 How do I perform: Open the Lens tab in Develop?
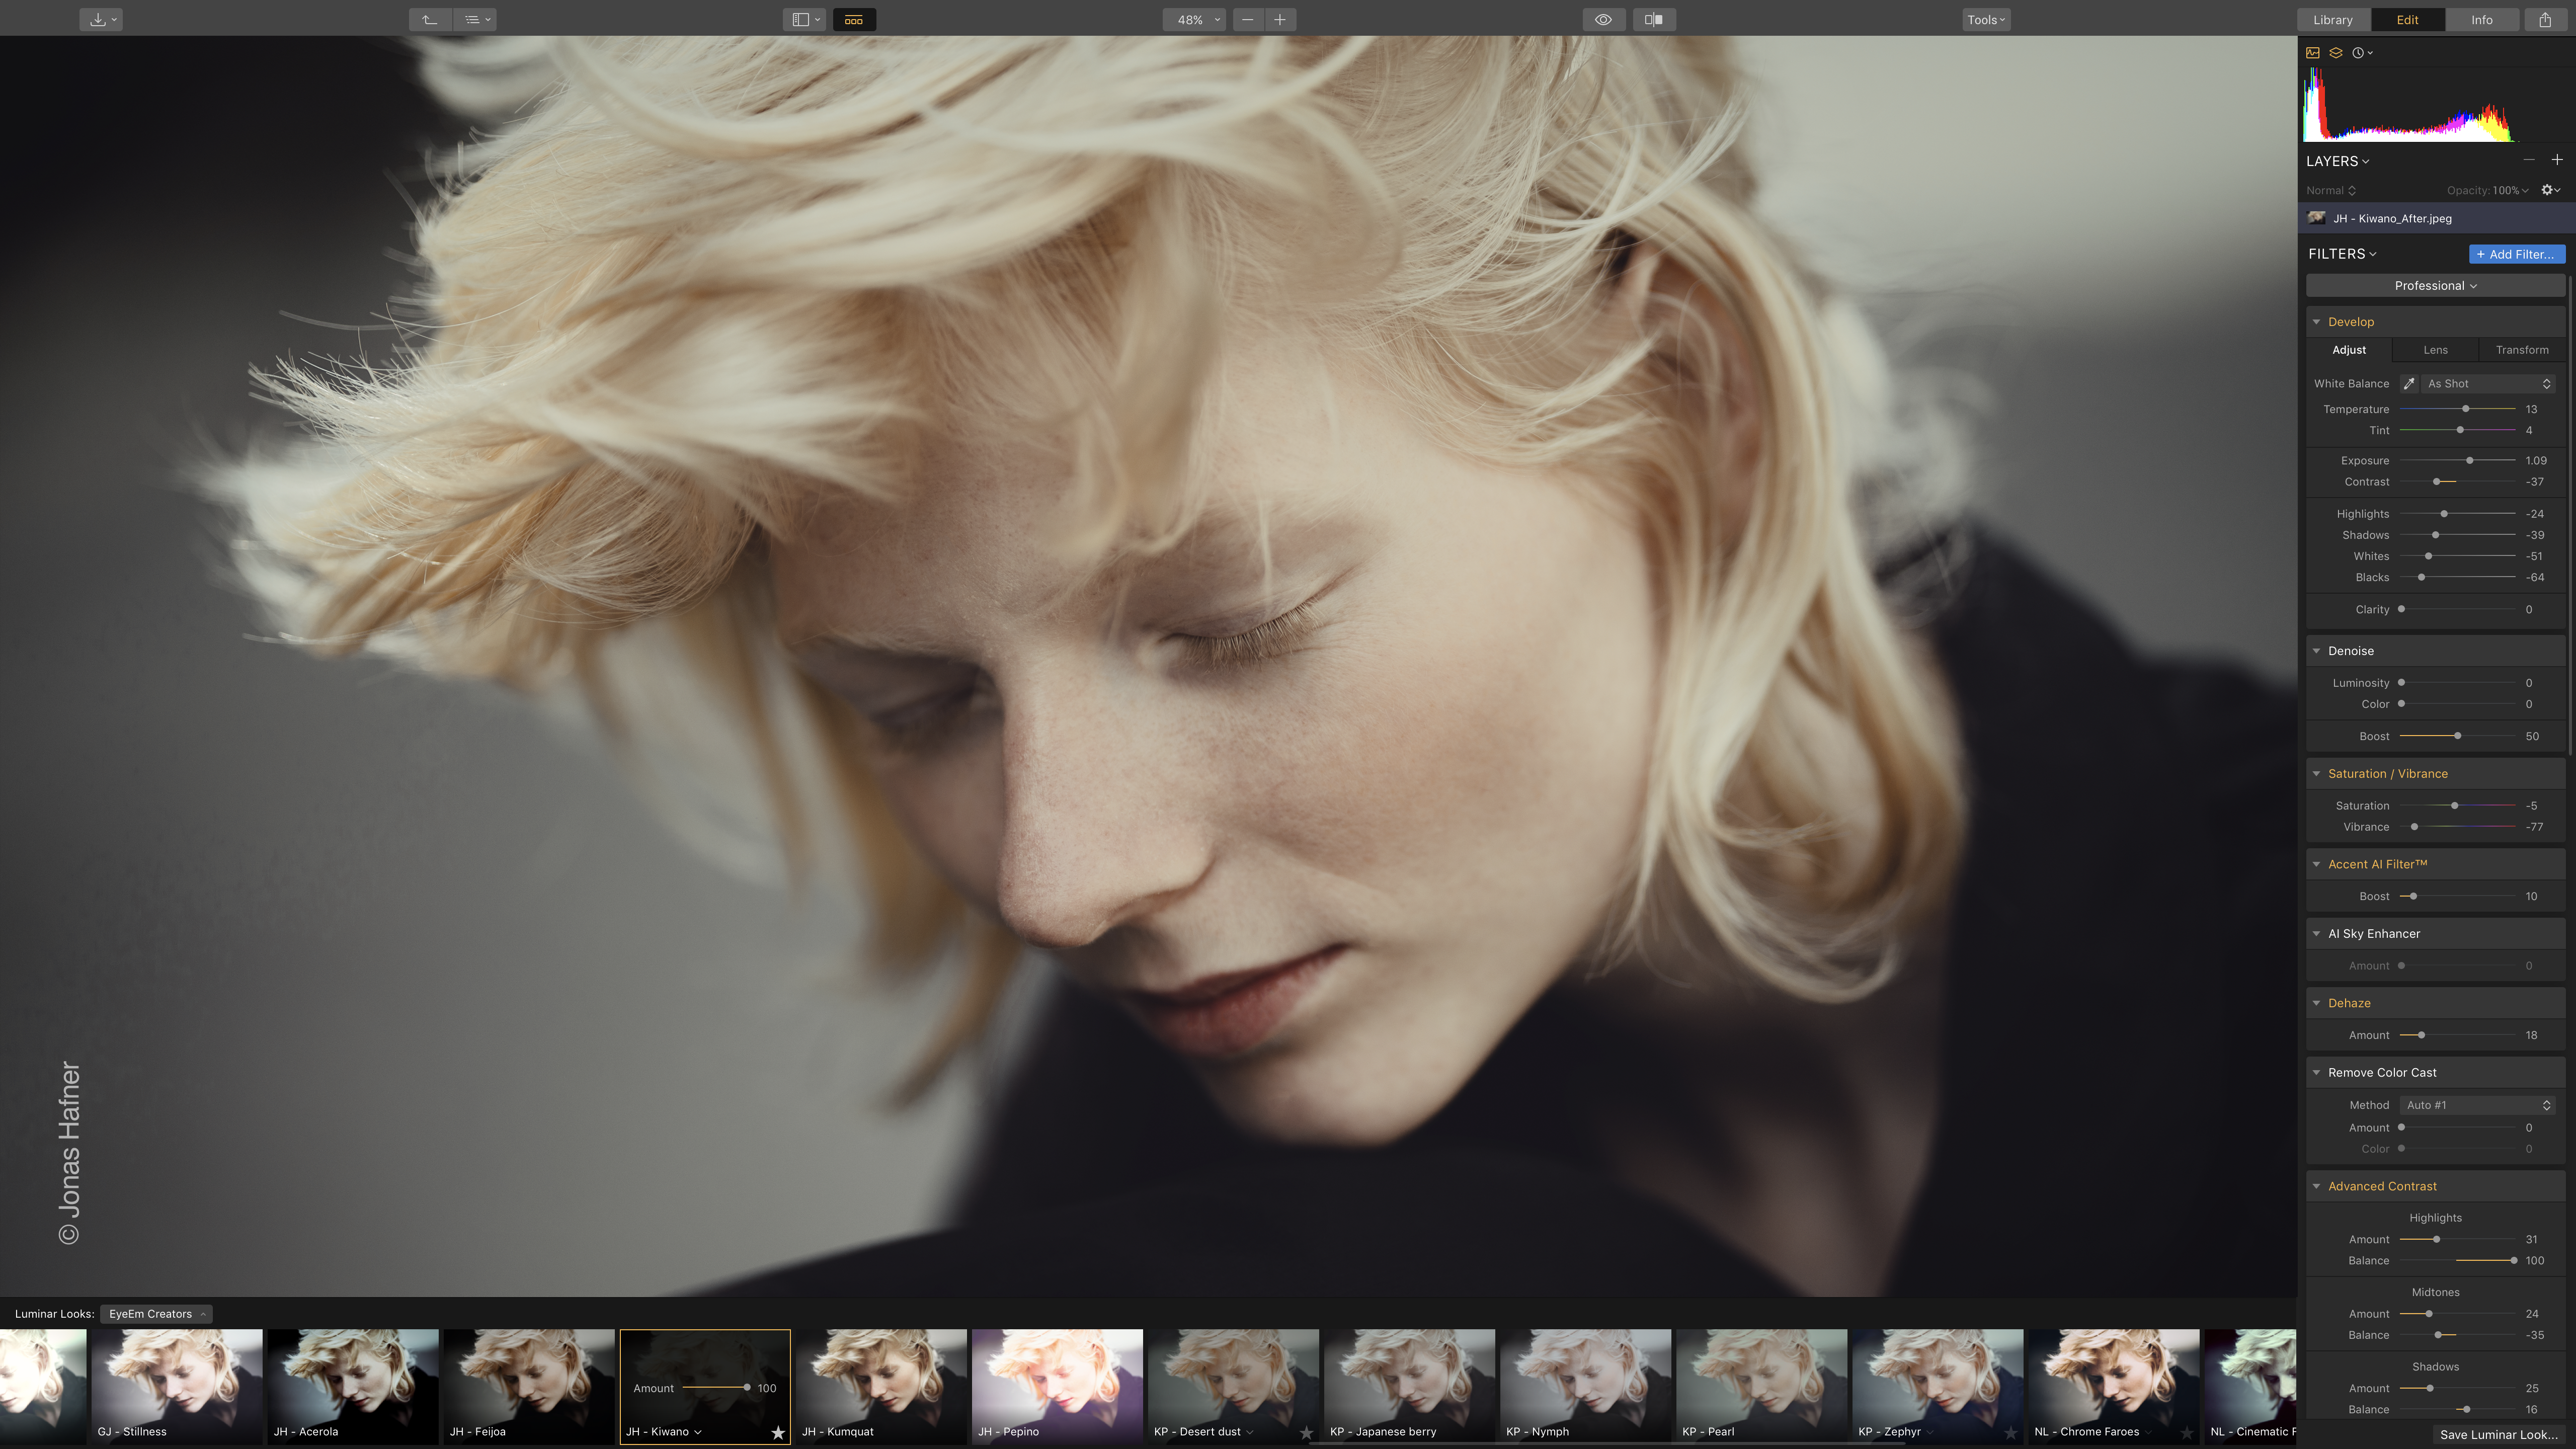2435,350
